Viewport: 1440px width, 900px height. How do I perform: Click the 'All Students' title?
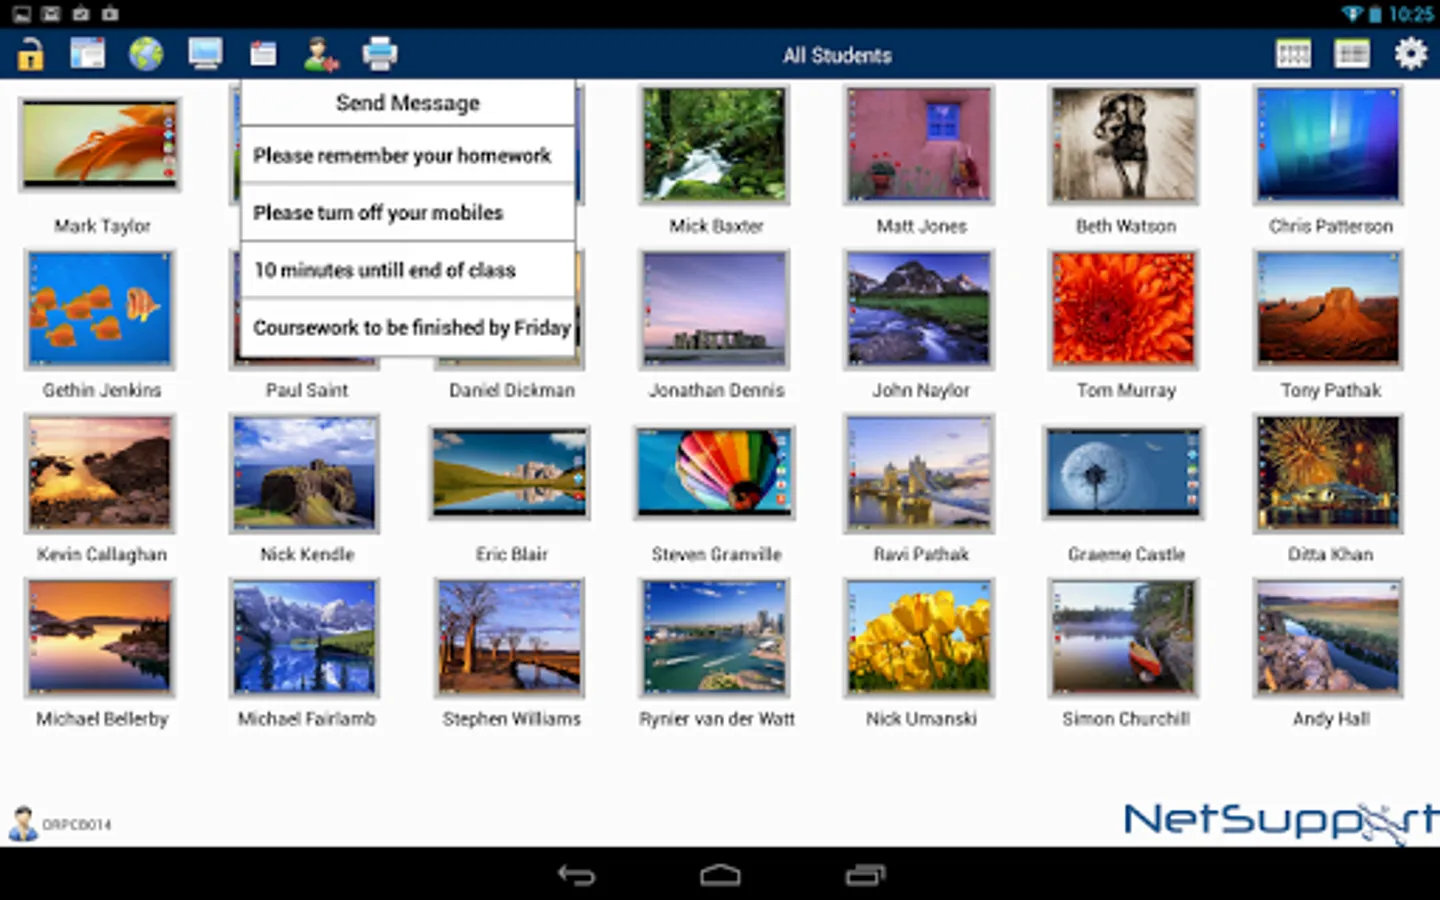[837, 55]
